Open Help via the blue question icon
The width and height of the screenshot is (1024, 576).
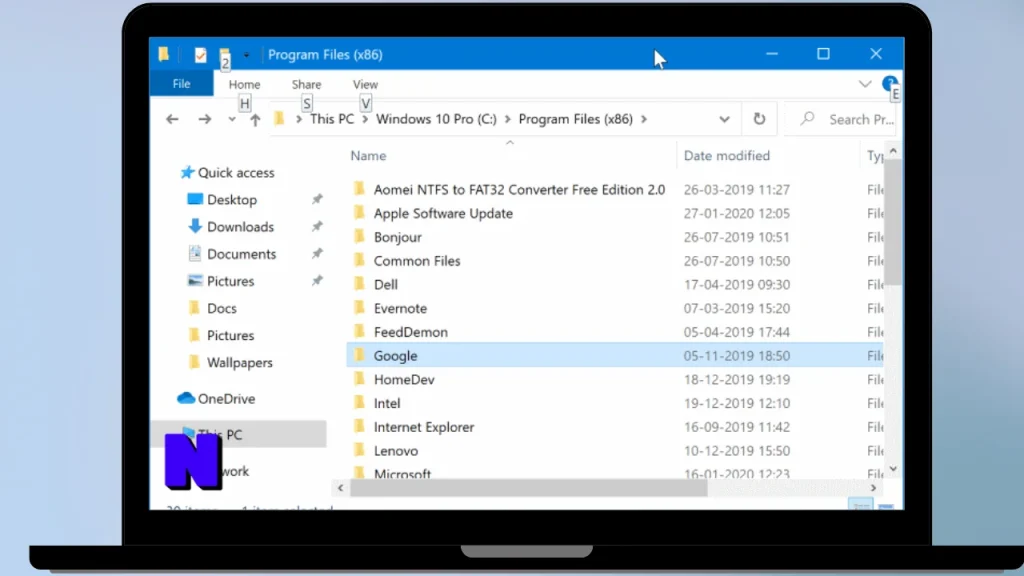coord(889,83)
